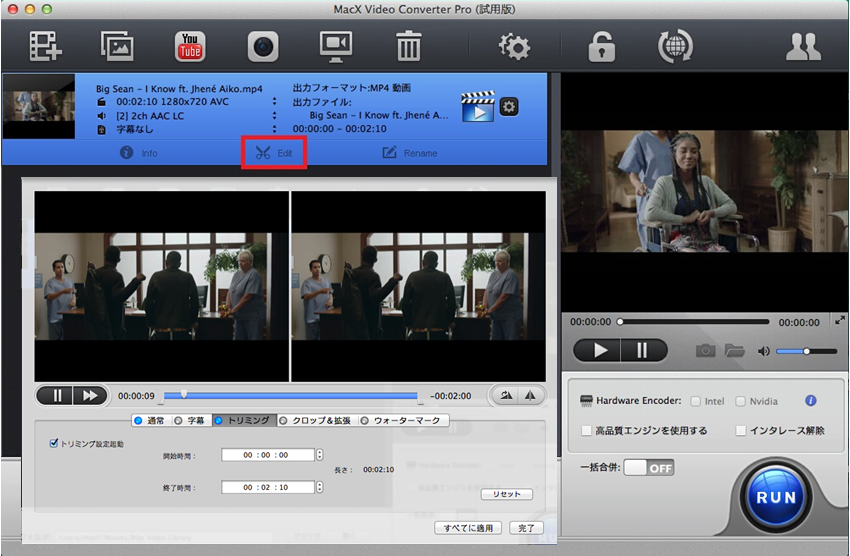Open the snapshot folder icon
The height and width of the screenshot is (556, 850).
(x=735, y=351)
